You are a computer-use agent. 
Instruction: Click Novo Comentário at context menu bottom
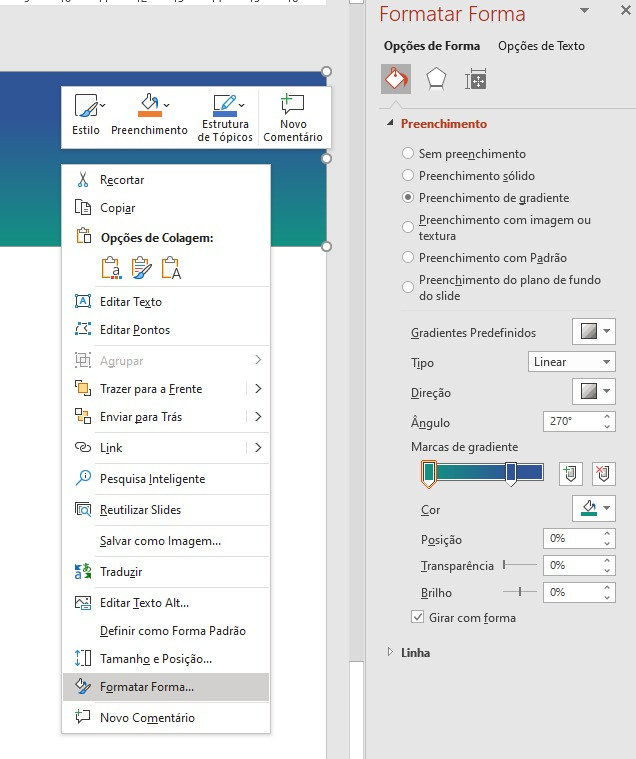(x=166, y=718)
